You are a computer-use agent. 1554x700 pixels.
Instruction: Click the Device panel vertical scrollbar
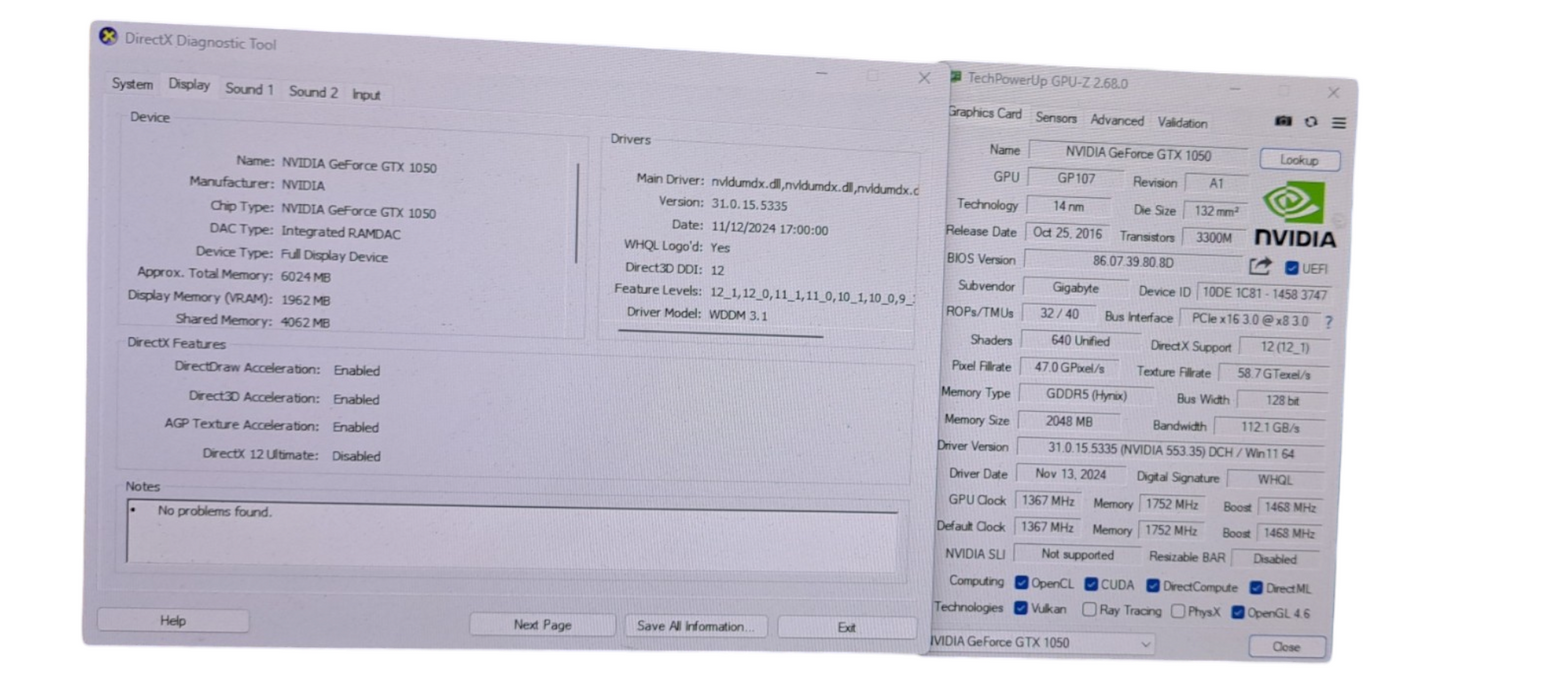pyautogui.click(x=577, y=212)
